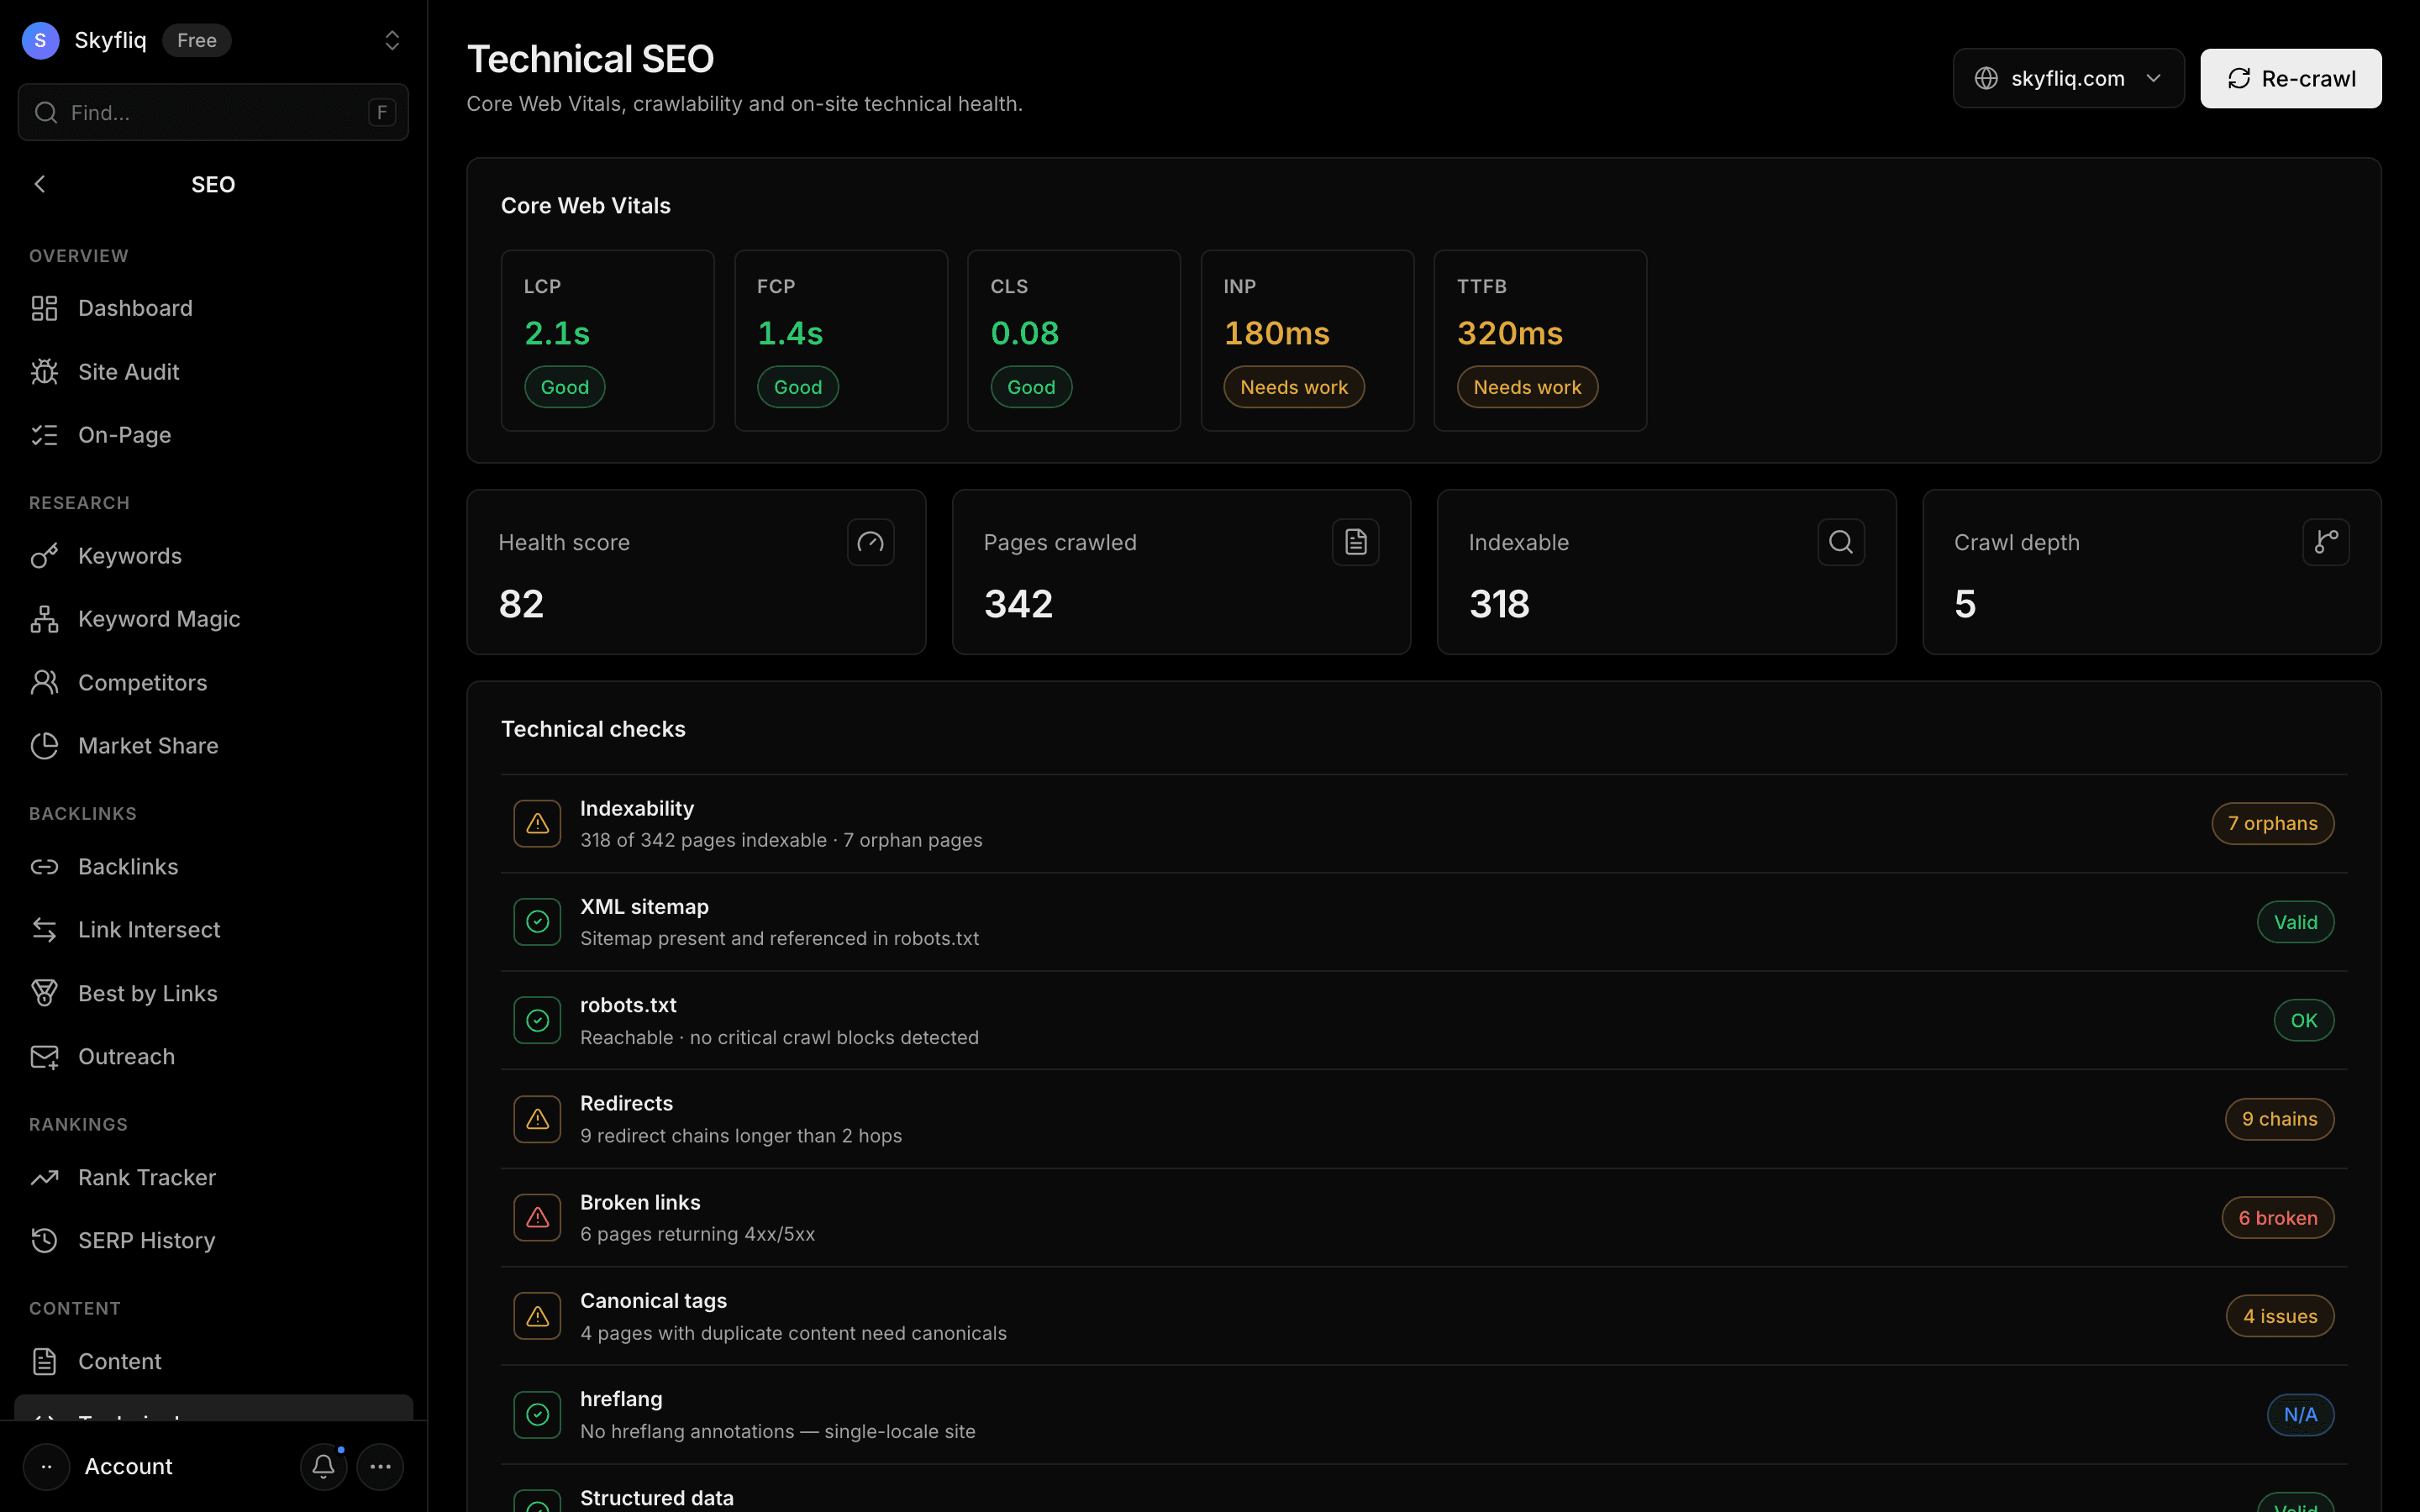Click the SERP History clock icon

pos(44,1241)
